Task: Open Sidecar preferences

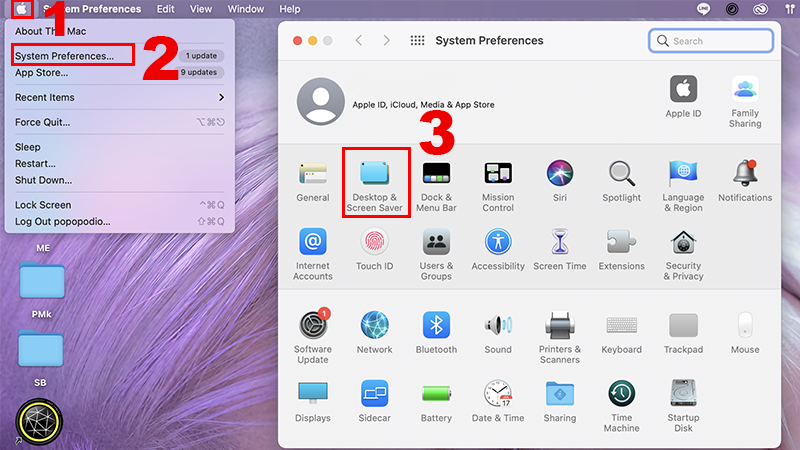Action: 374,401
